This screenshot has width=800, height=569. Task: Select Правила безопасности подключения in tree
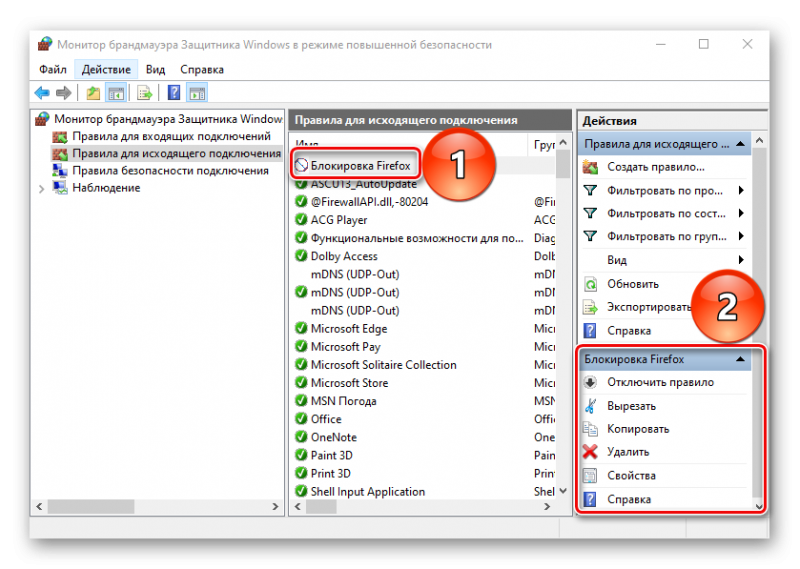pos(170,171)
